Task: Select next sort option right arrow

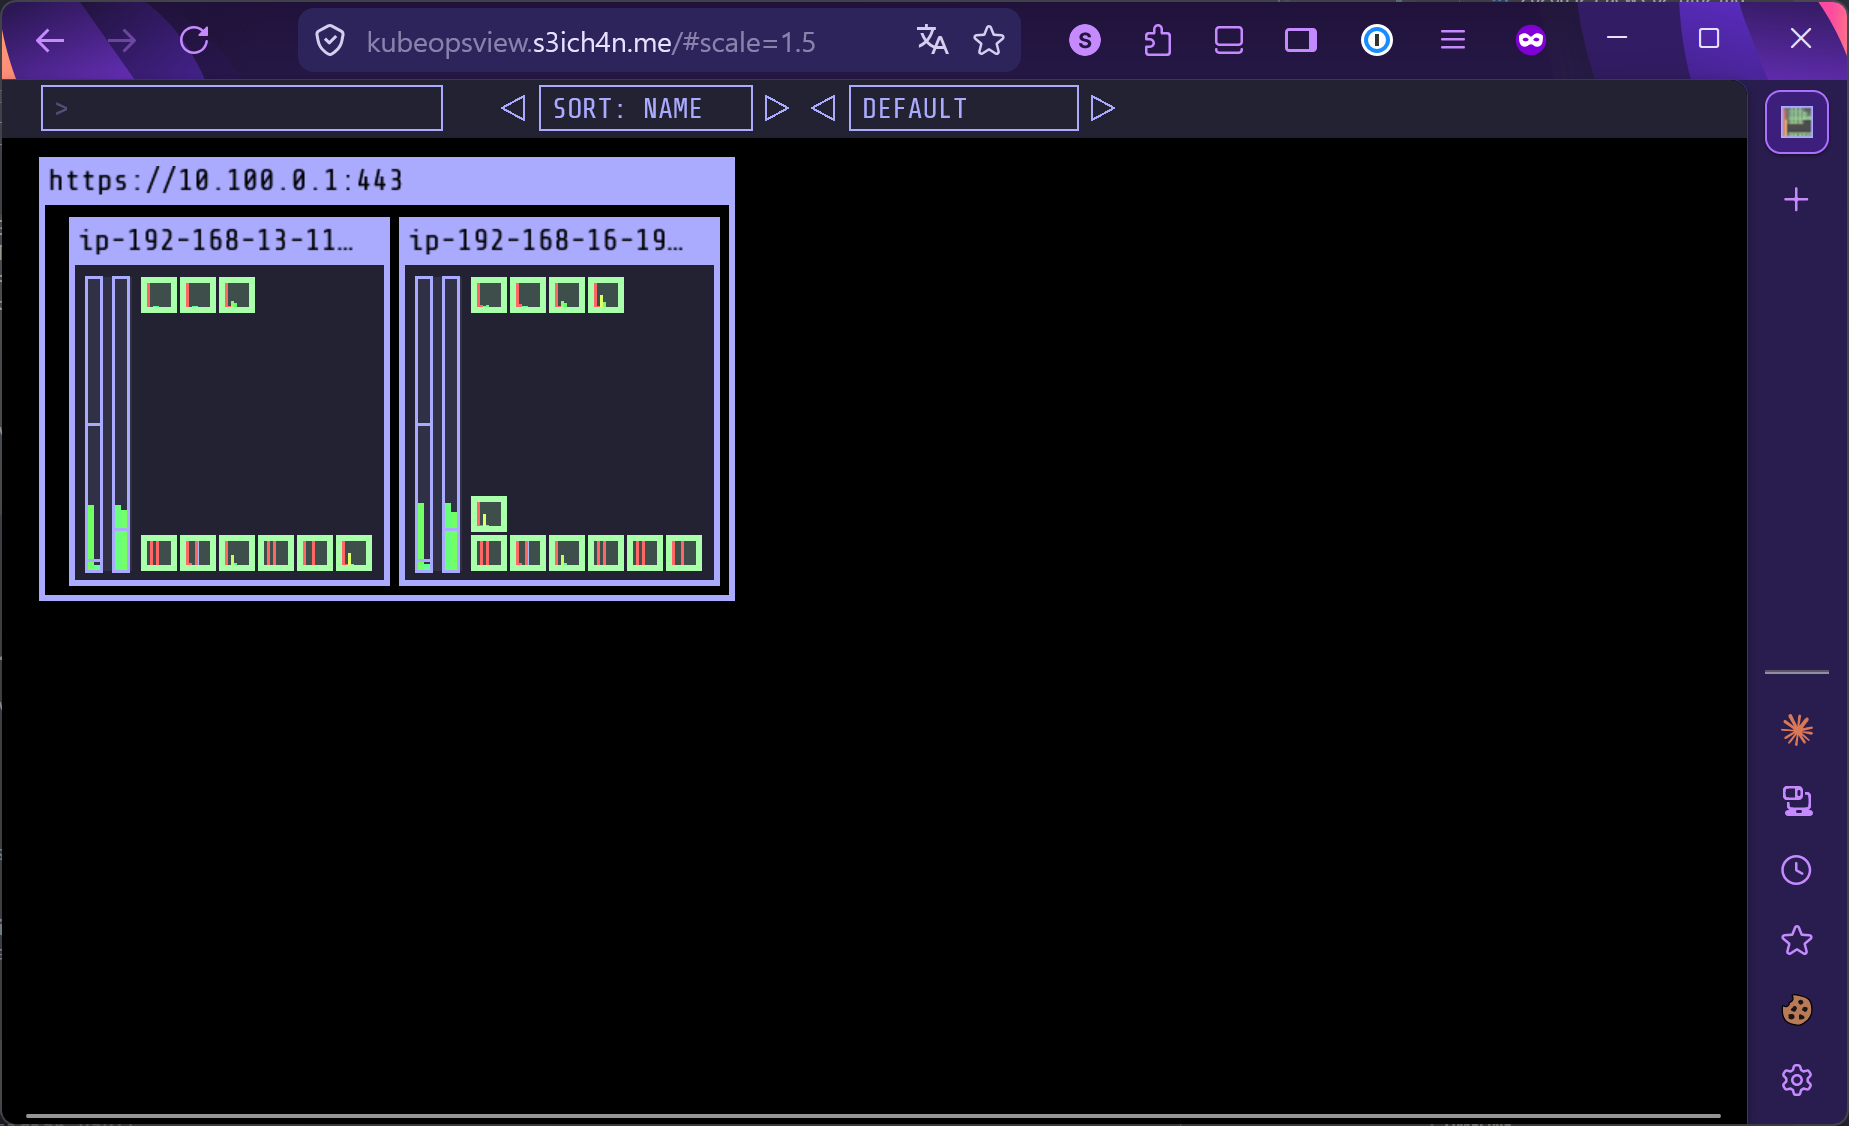Action: [776, 108]
